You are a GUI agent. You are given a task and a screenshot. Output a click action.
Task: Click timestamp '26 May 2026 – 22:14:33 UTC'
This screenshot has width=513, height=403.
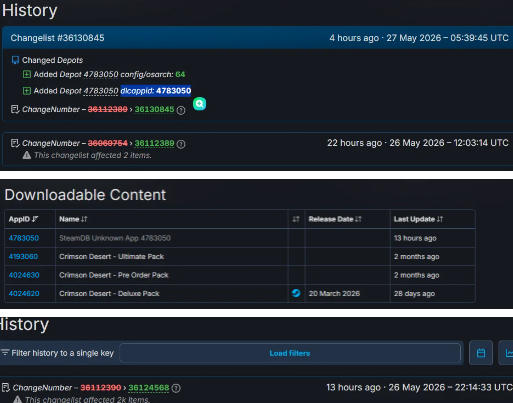pos(450,387)
